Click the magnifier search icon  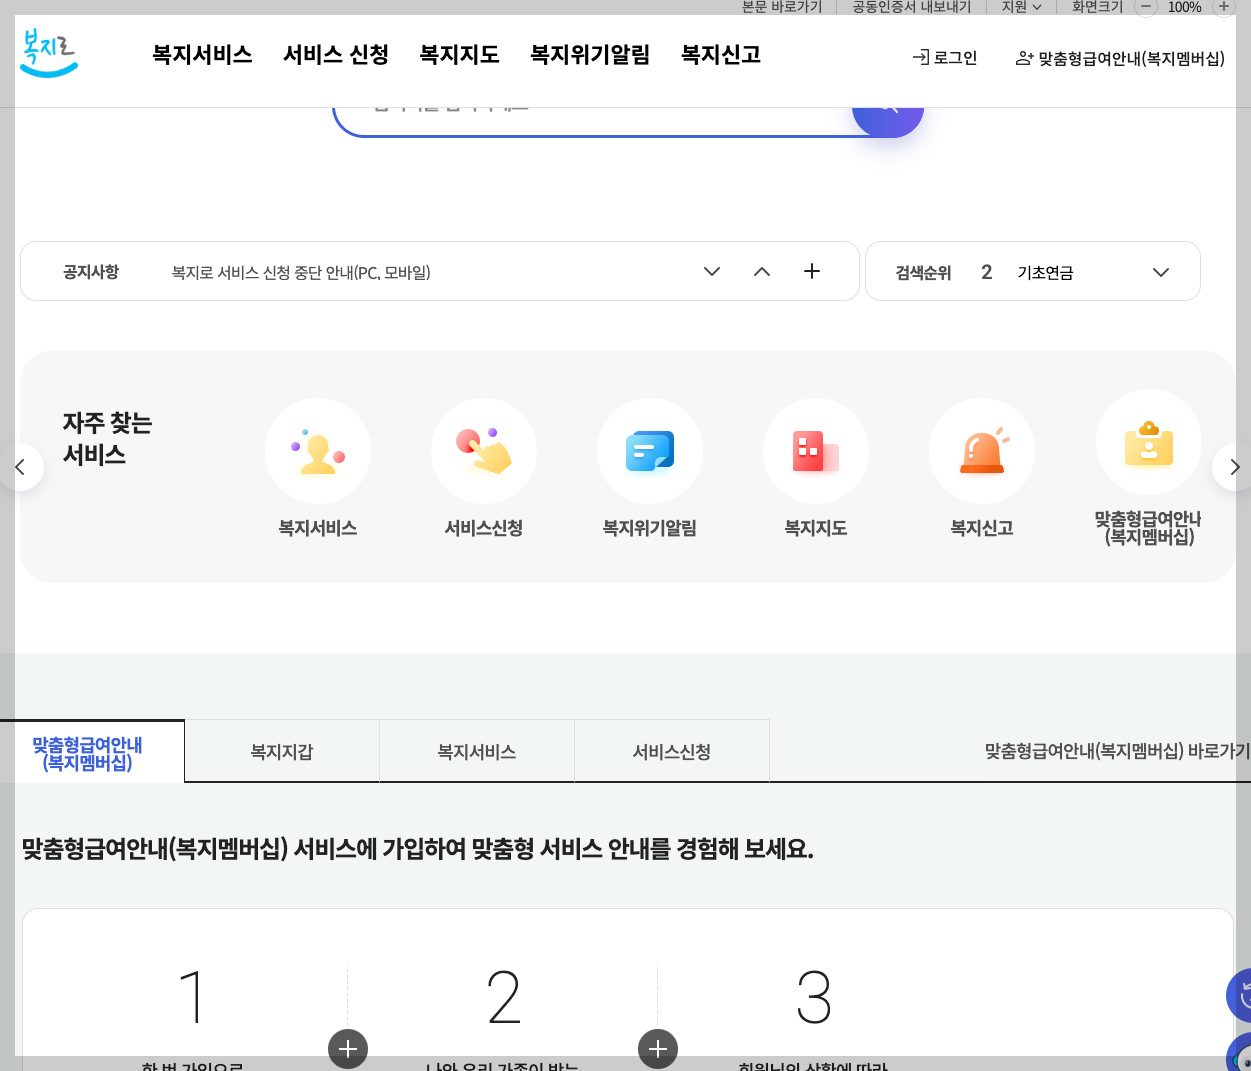887,105
